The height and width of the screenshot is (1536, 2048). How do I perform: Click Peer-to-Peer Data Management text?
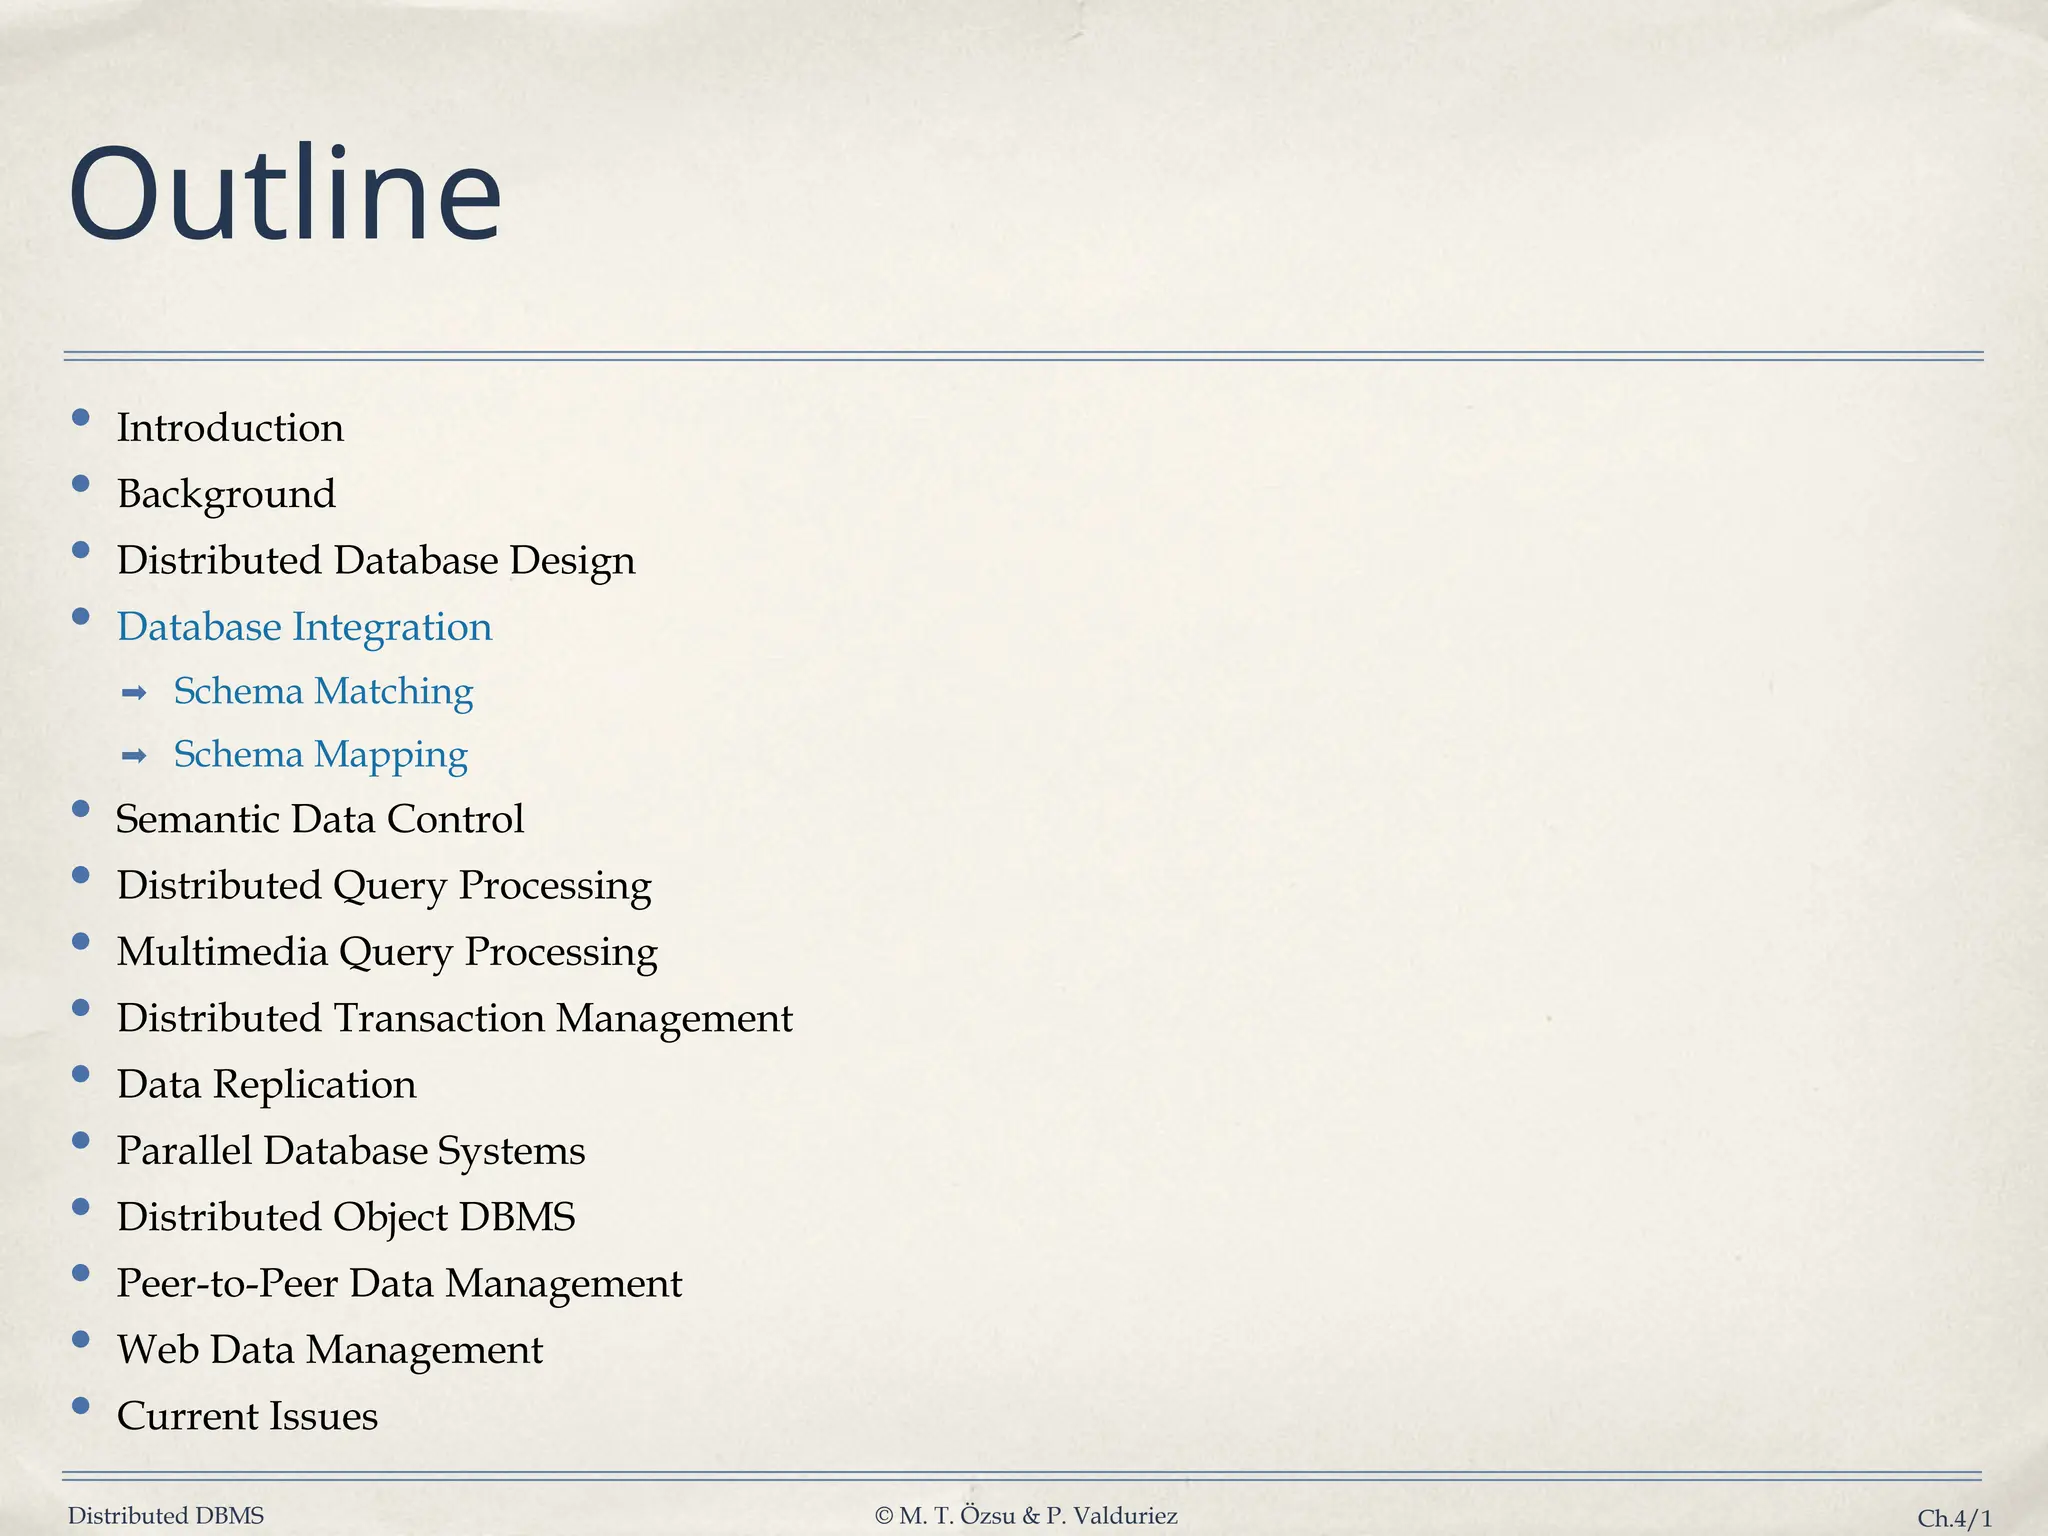[x=398, y=1283]
